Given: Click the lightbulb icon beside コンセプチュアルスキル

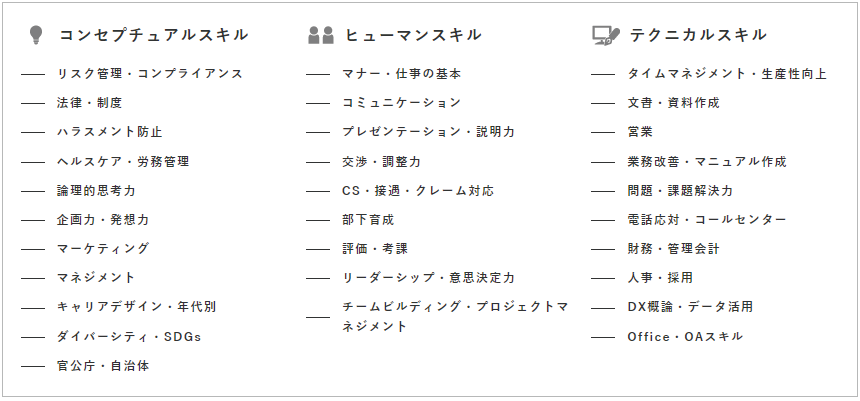Looking at the screenshot, I should pyautogui.click(x=36, y=35).
